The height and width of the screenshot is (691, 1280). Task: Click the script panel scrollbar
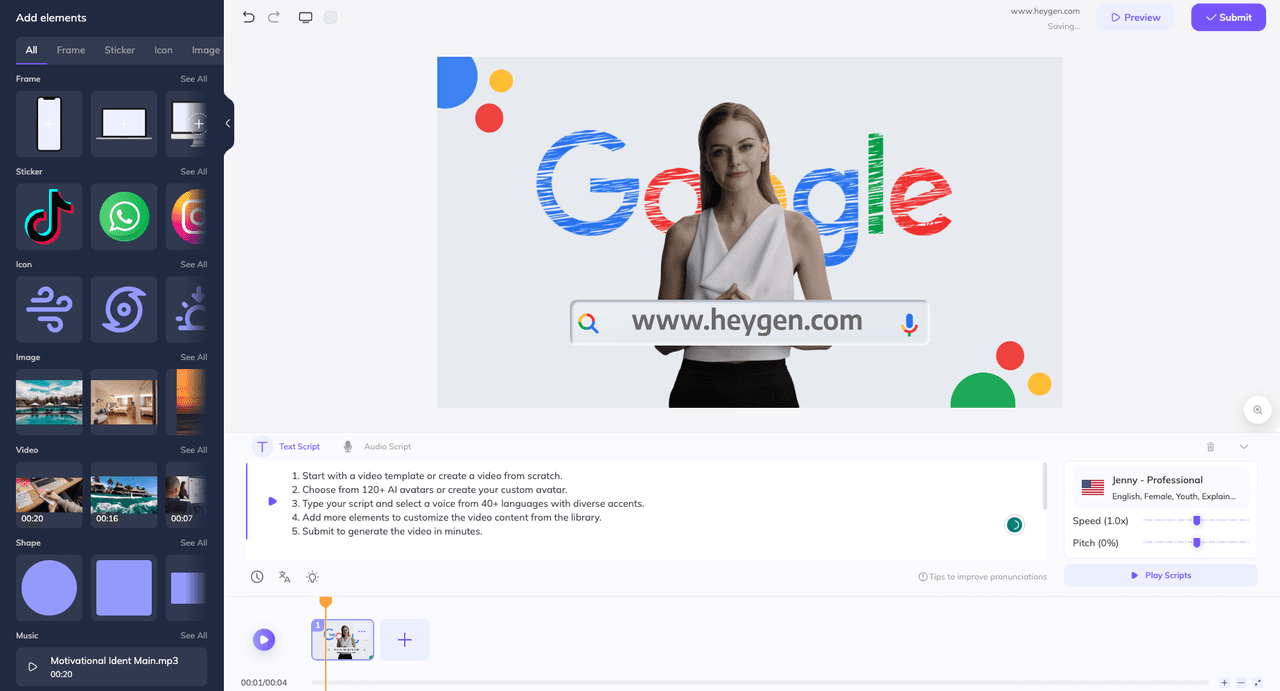click(1045, 485)
